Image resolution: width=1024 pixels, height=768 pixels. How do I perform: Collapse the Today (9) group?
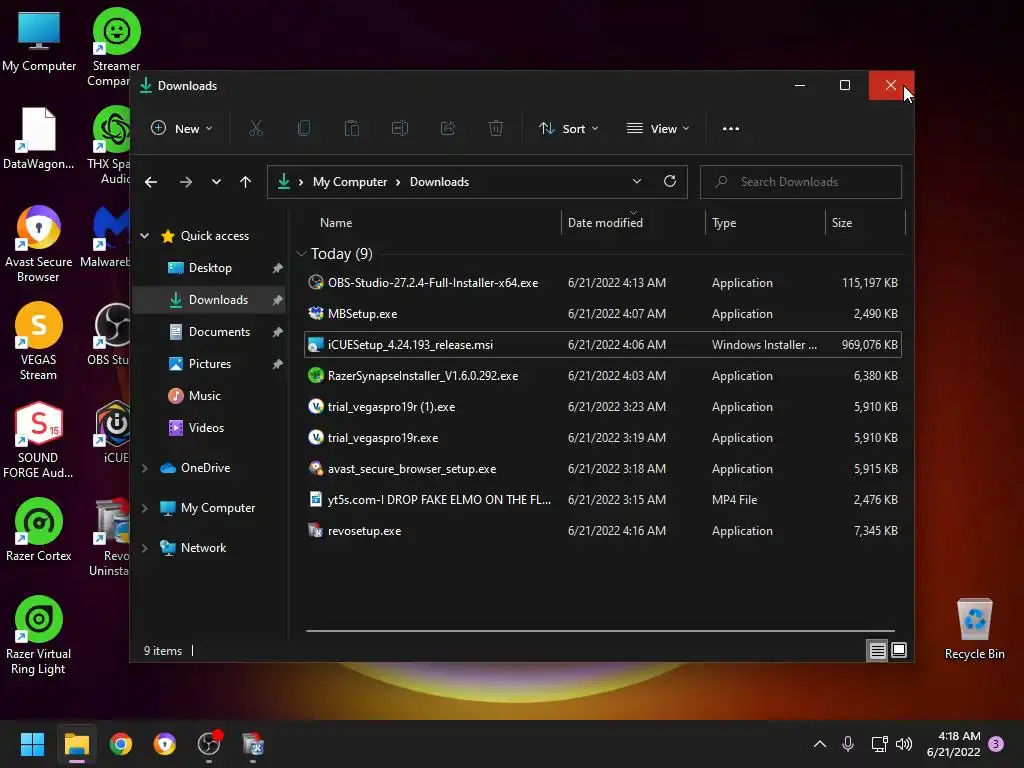(301, 253)
